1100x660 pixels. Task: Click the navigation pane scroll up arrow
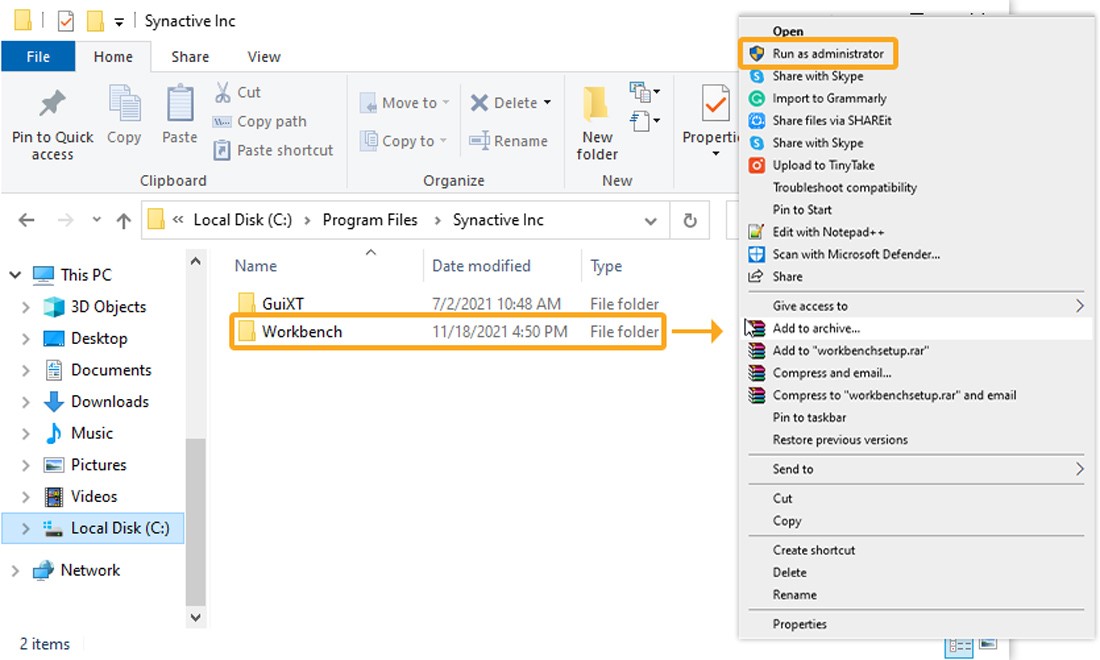click(196, 262)
